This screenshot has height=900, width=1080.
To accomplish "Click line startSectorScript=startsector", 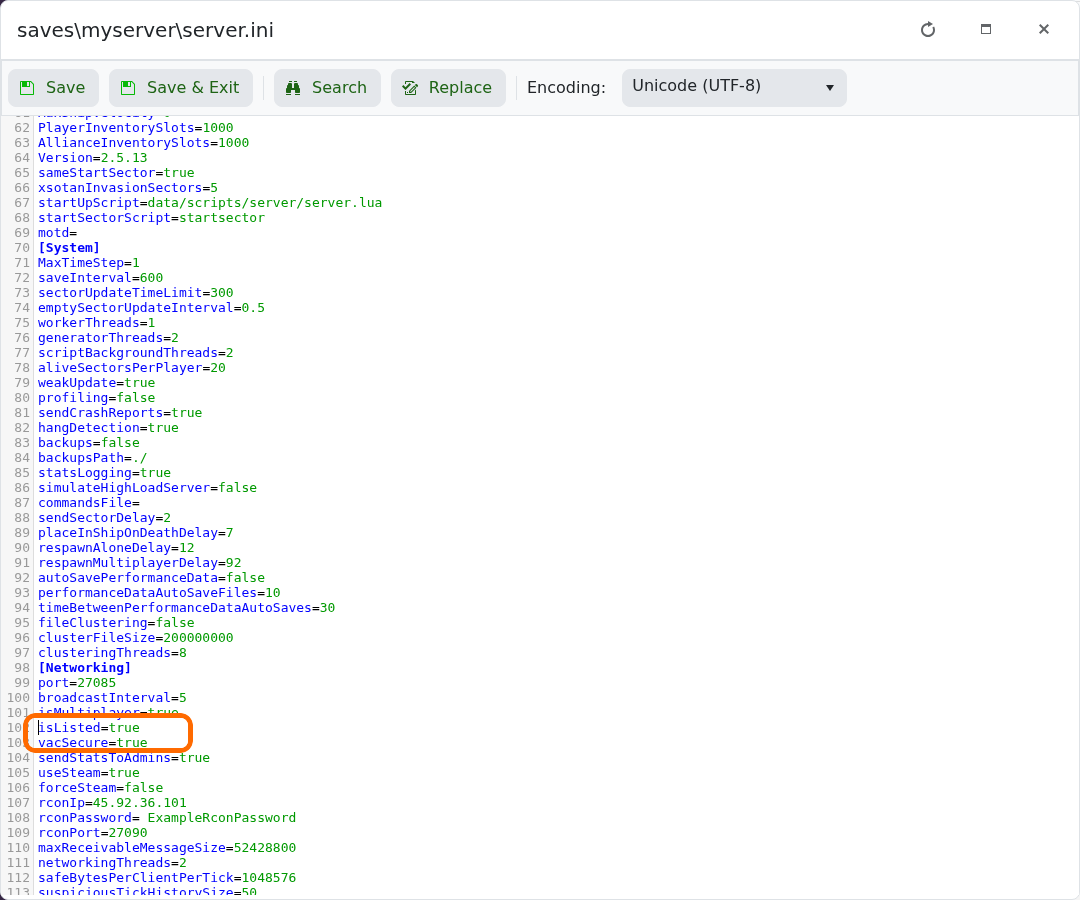I will [x=151, y=218].
